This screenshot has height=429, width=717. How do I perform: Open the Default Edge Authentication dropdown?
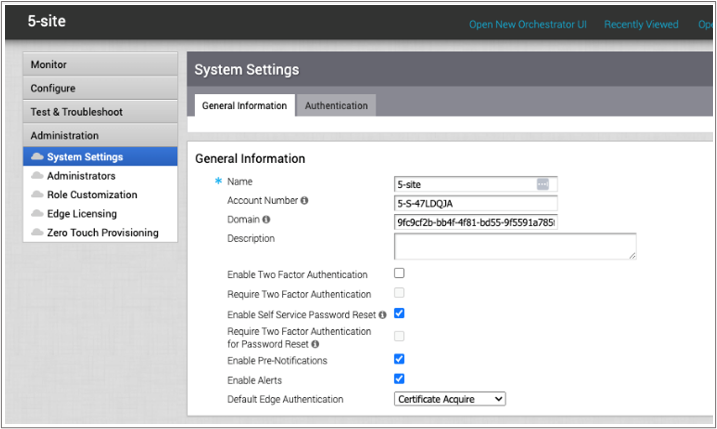point(450,399)
